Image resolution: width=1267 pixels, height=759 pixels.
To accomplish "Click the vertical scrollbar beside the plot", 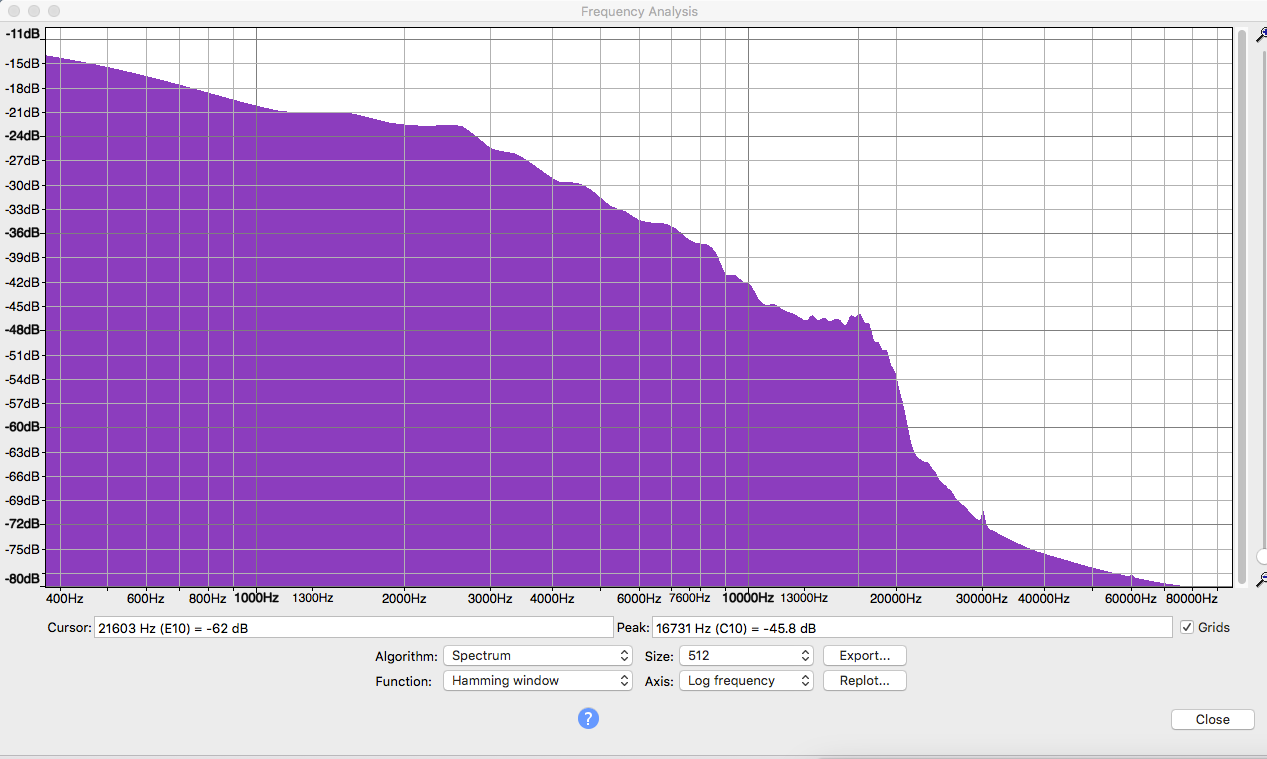I will (x=1242, y=306).
